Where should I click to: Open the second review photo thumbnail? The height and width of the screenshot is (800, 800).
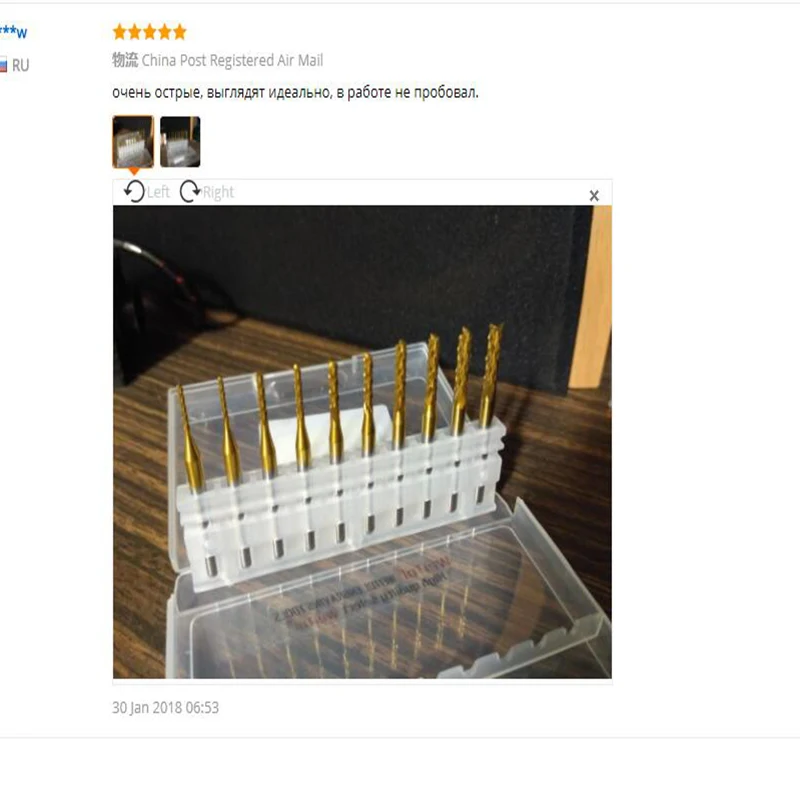180,142
